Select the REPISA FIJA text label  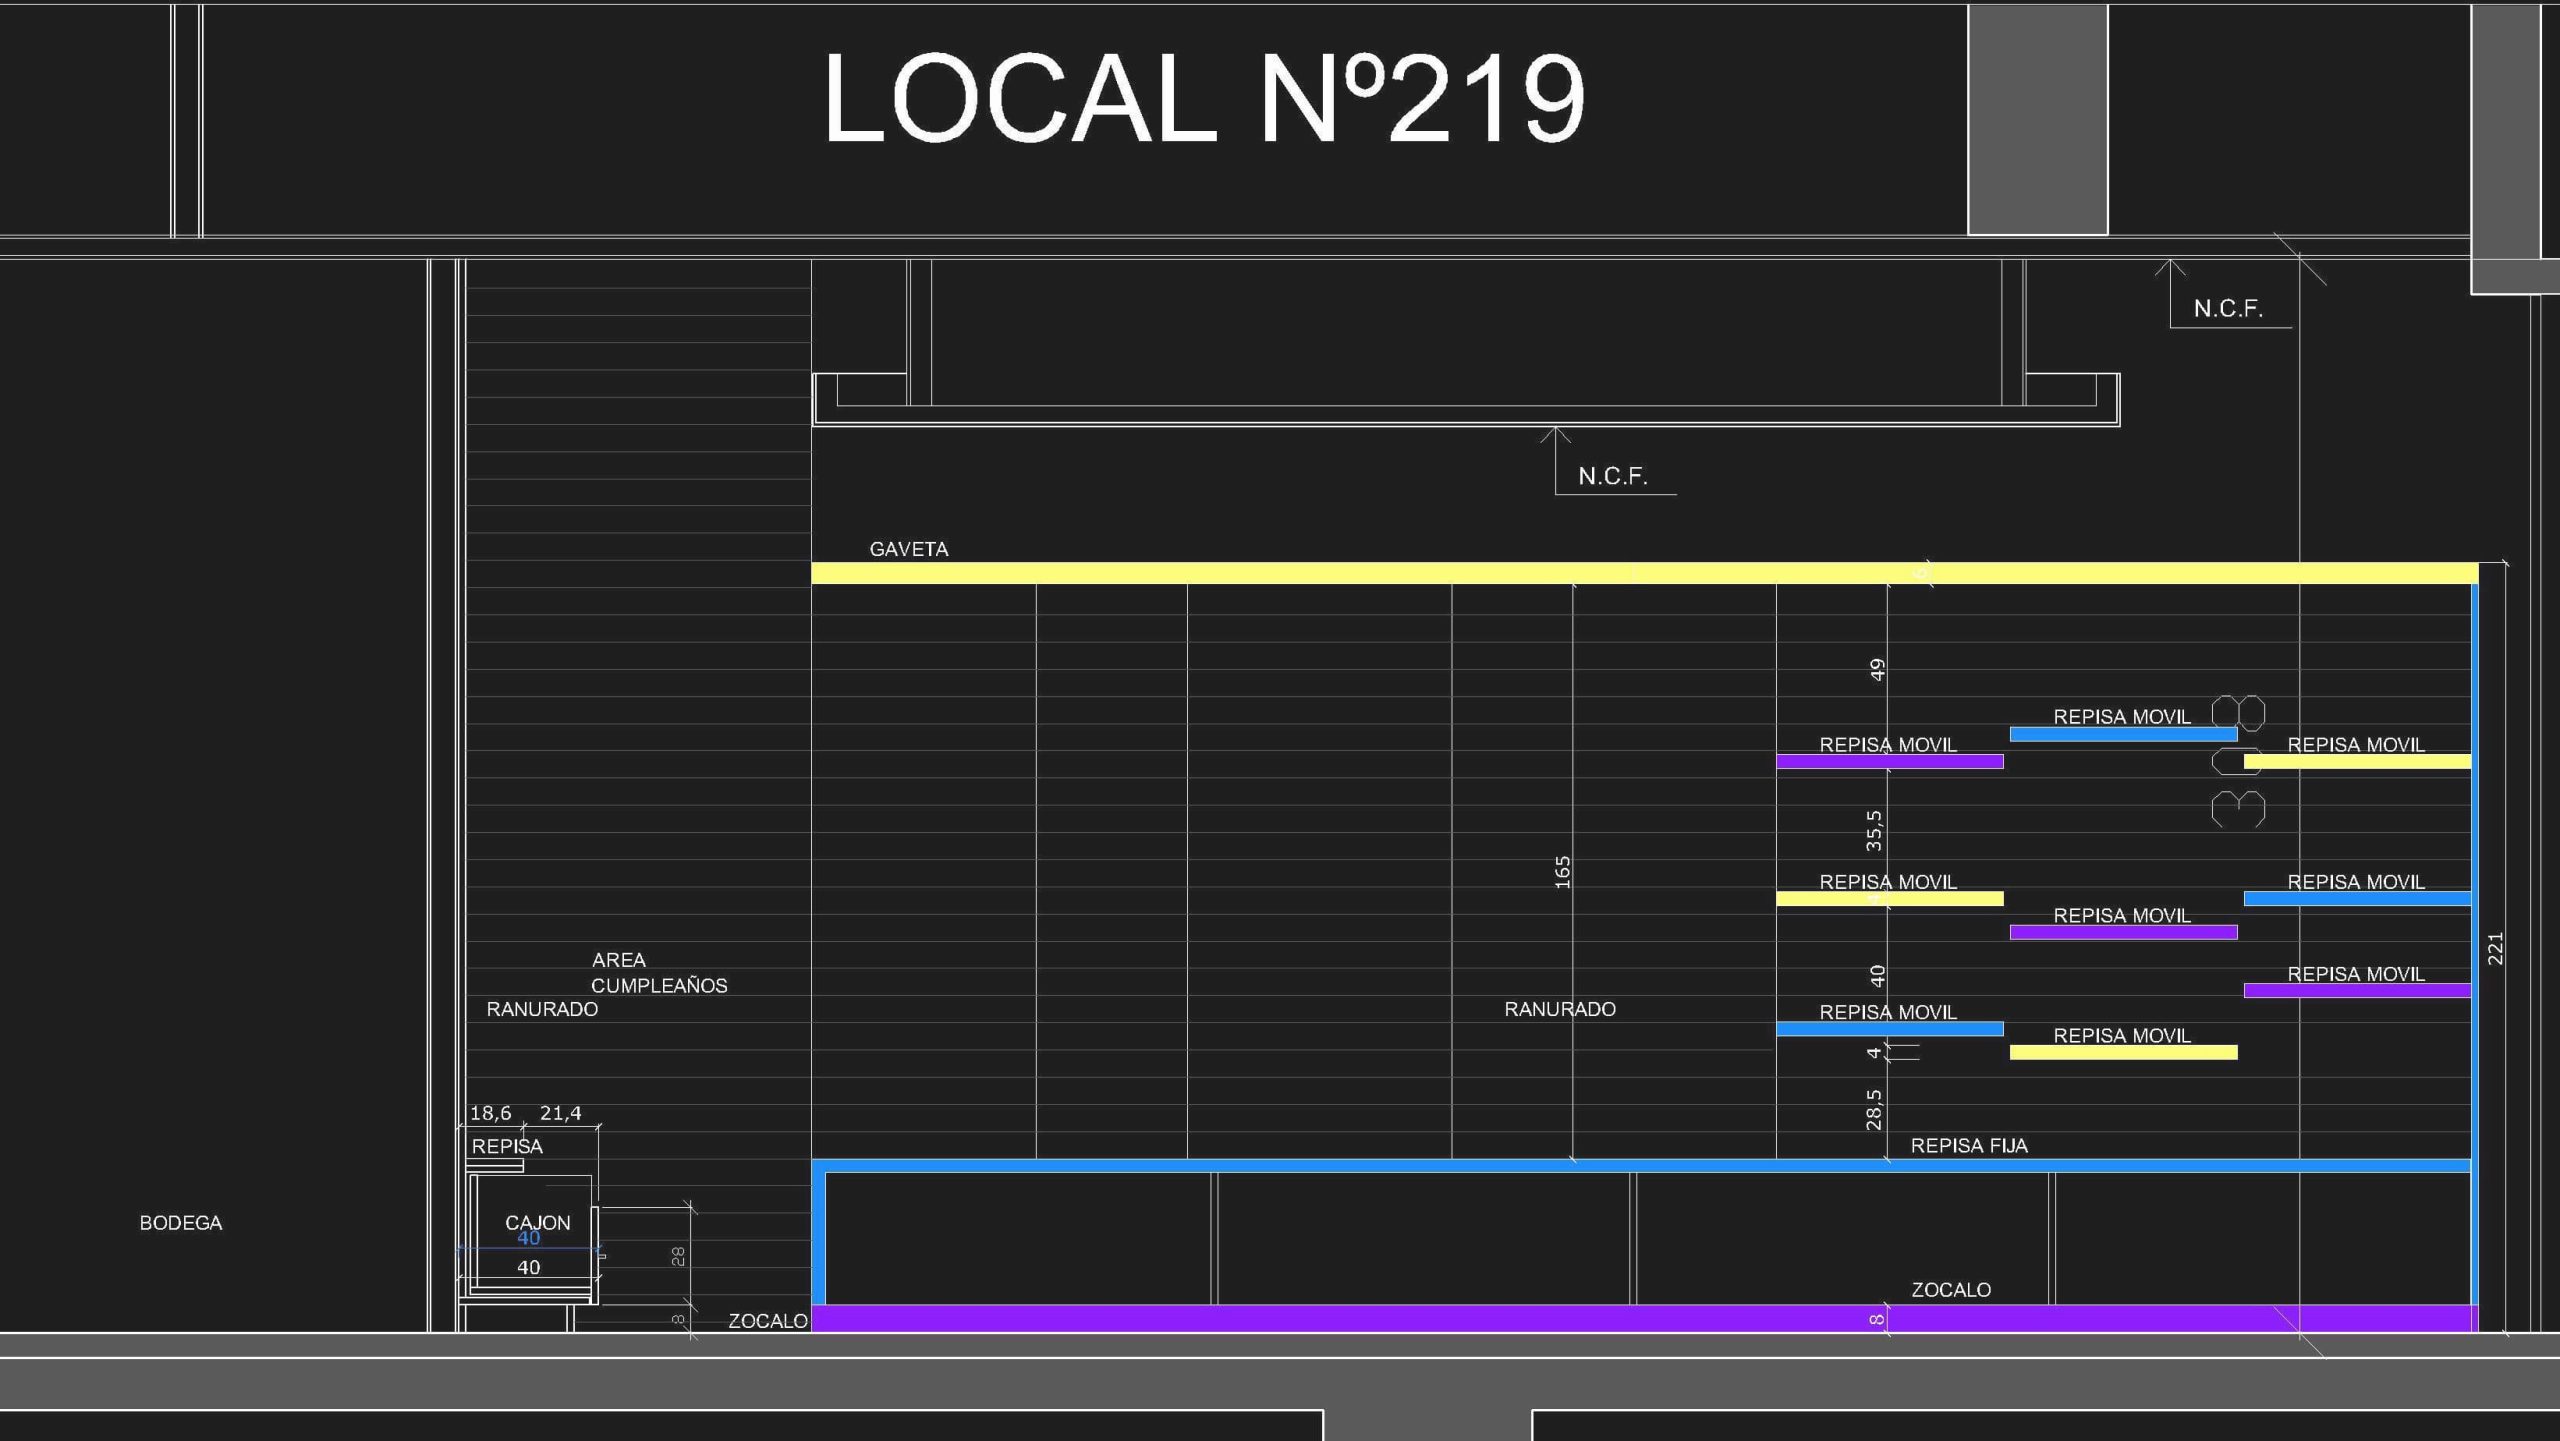pos(1968,1146)
